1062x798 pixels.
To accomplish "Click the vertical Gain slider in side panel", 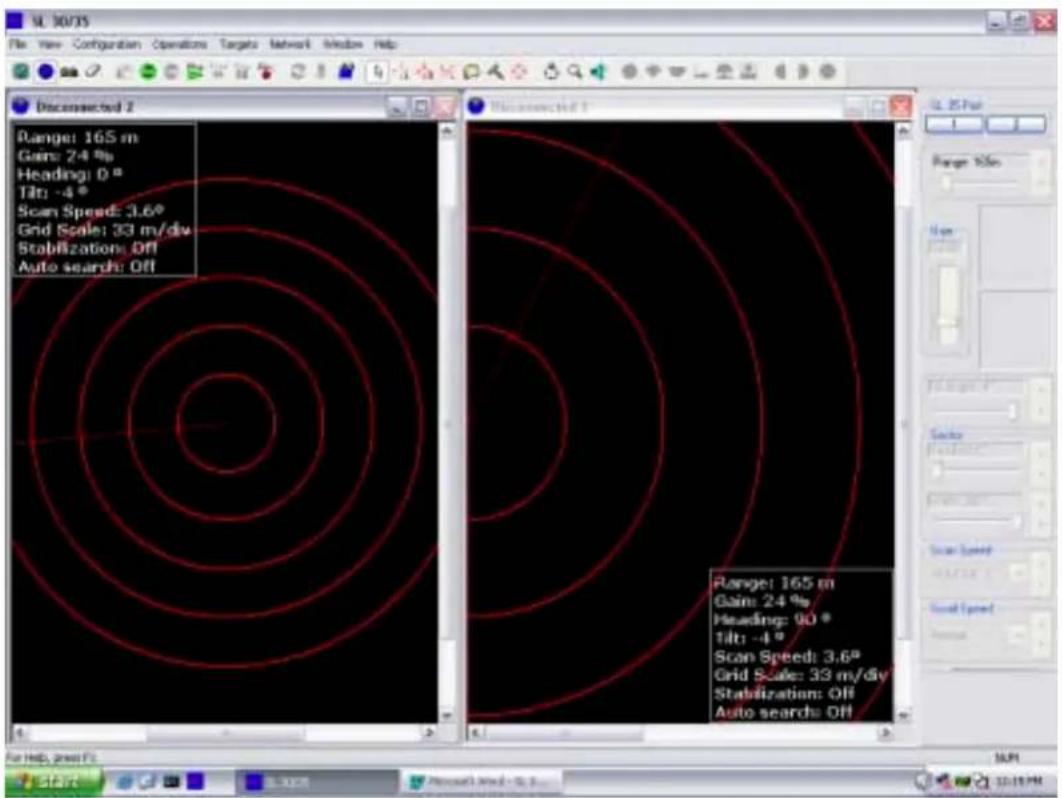I will pyautogui.click(x=948, y=305).
